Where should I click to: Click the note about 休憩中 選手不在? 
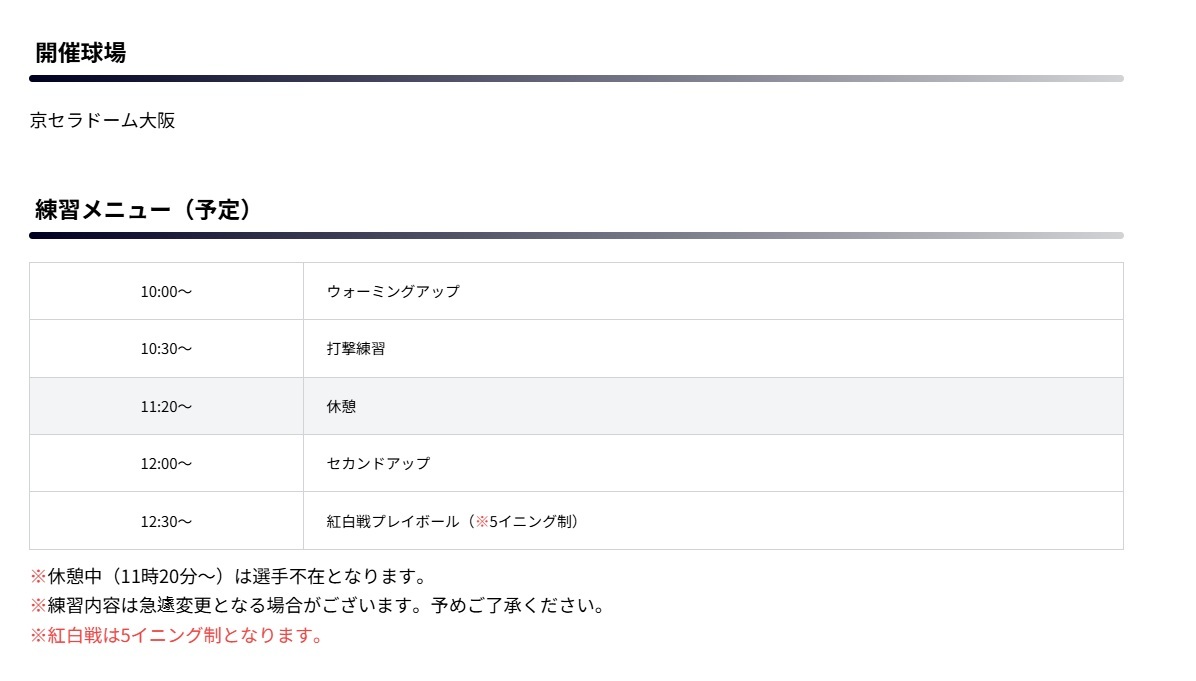click(x=229, y=577)
